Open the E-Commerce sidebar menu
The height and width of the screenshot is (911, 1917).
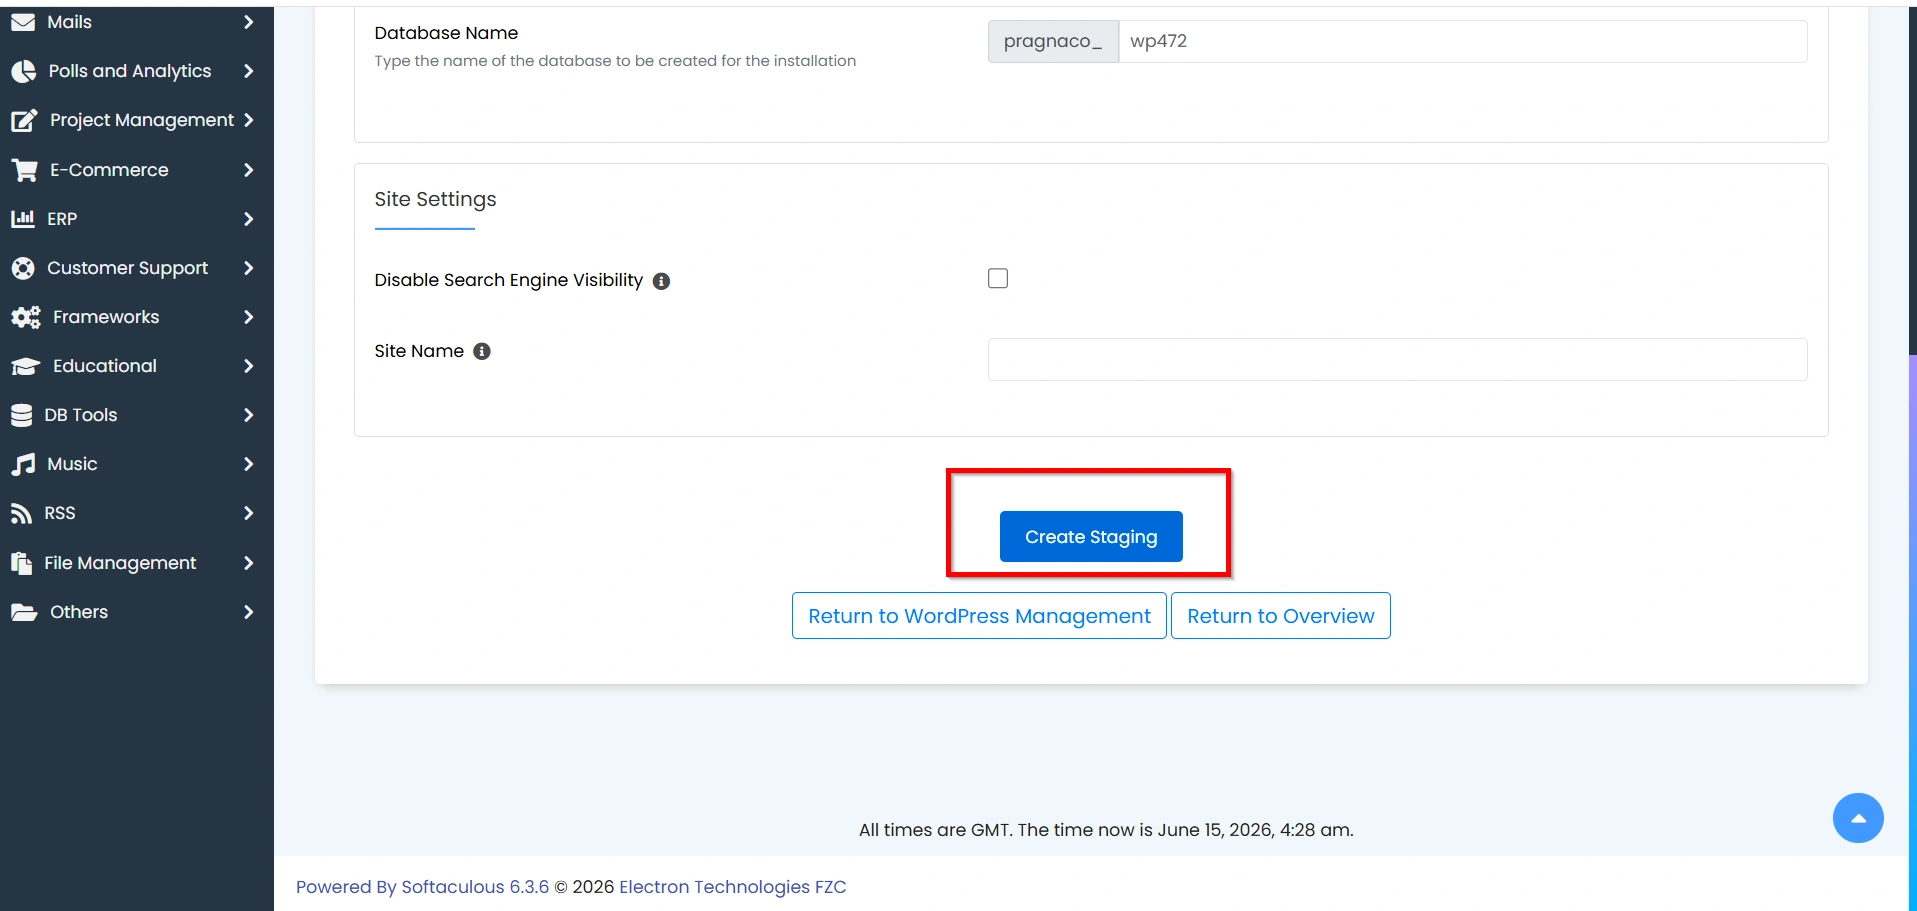point(137,170)
